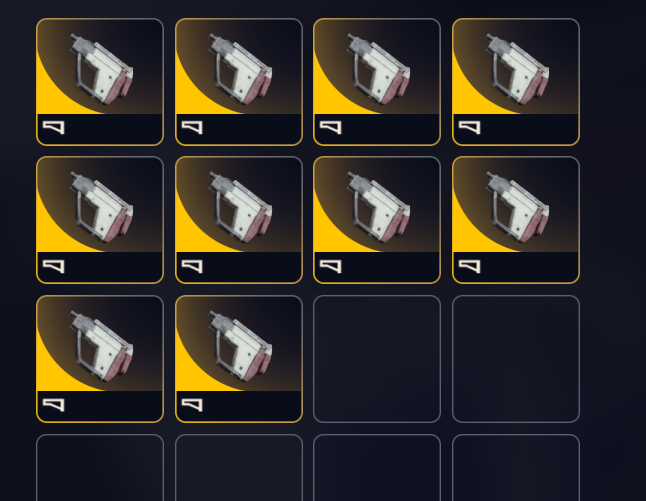The image size is (646, 501).
Task: Select the pistol item in the first row, first slot
Action: click(x=100, y=82)
